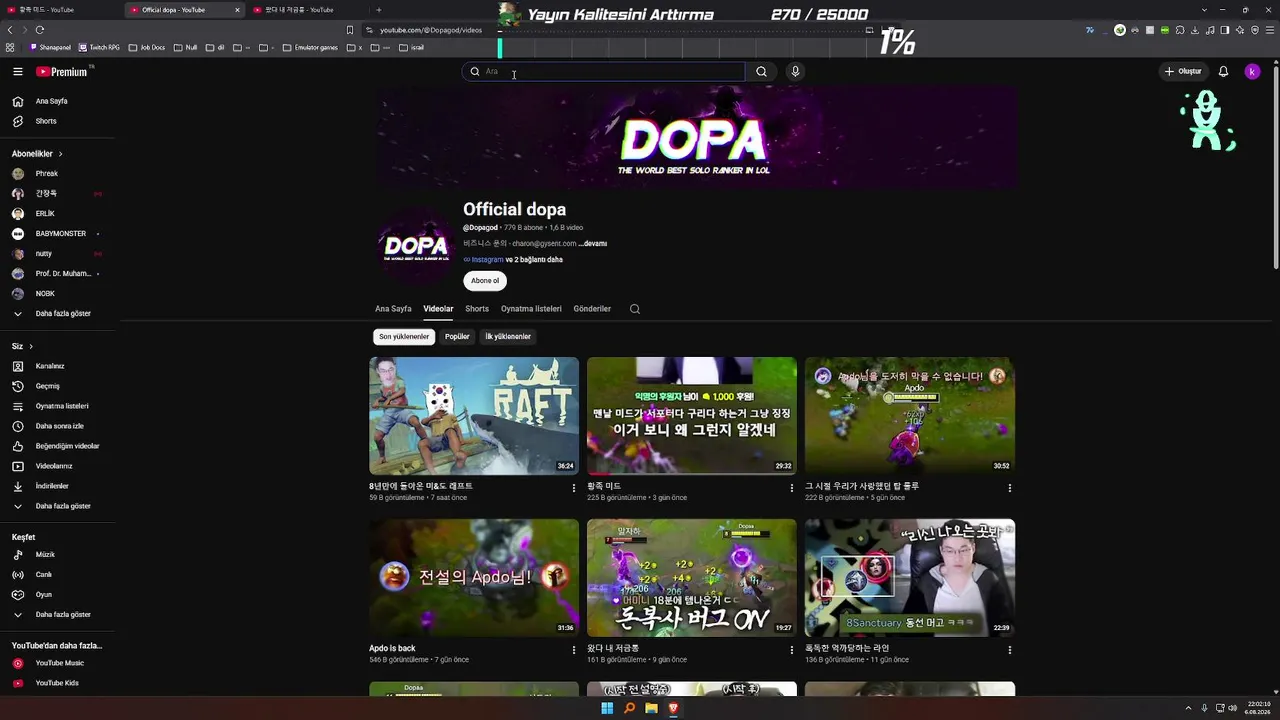Click the YouTube search input field
Image resolution: width=1280 pixels, height=720 pixels.
pyautogui.click(x=604, y=71)
